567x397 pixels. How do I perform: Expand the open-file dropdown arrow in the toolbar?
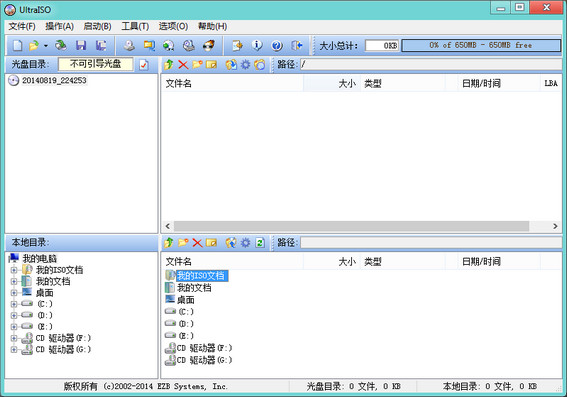pos(46,46)
